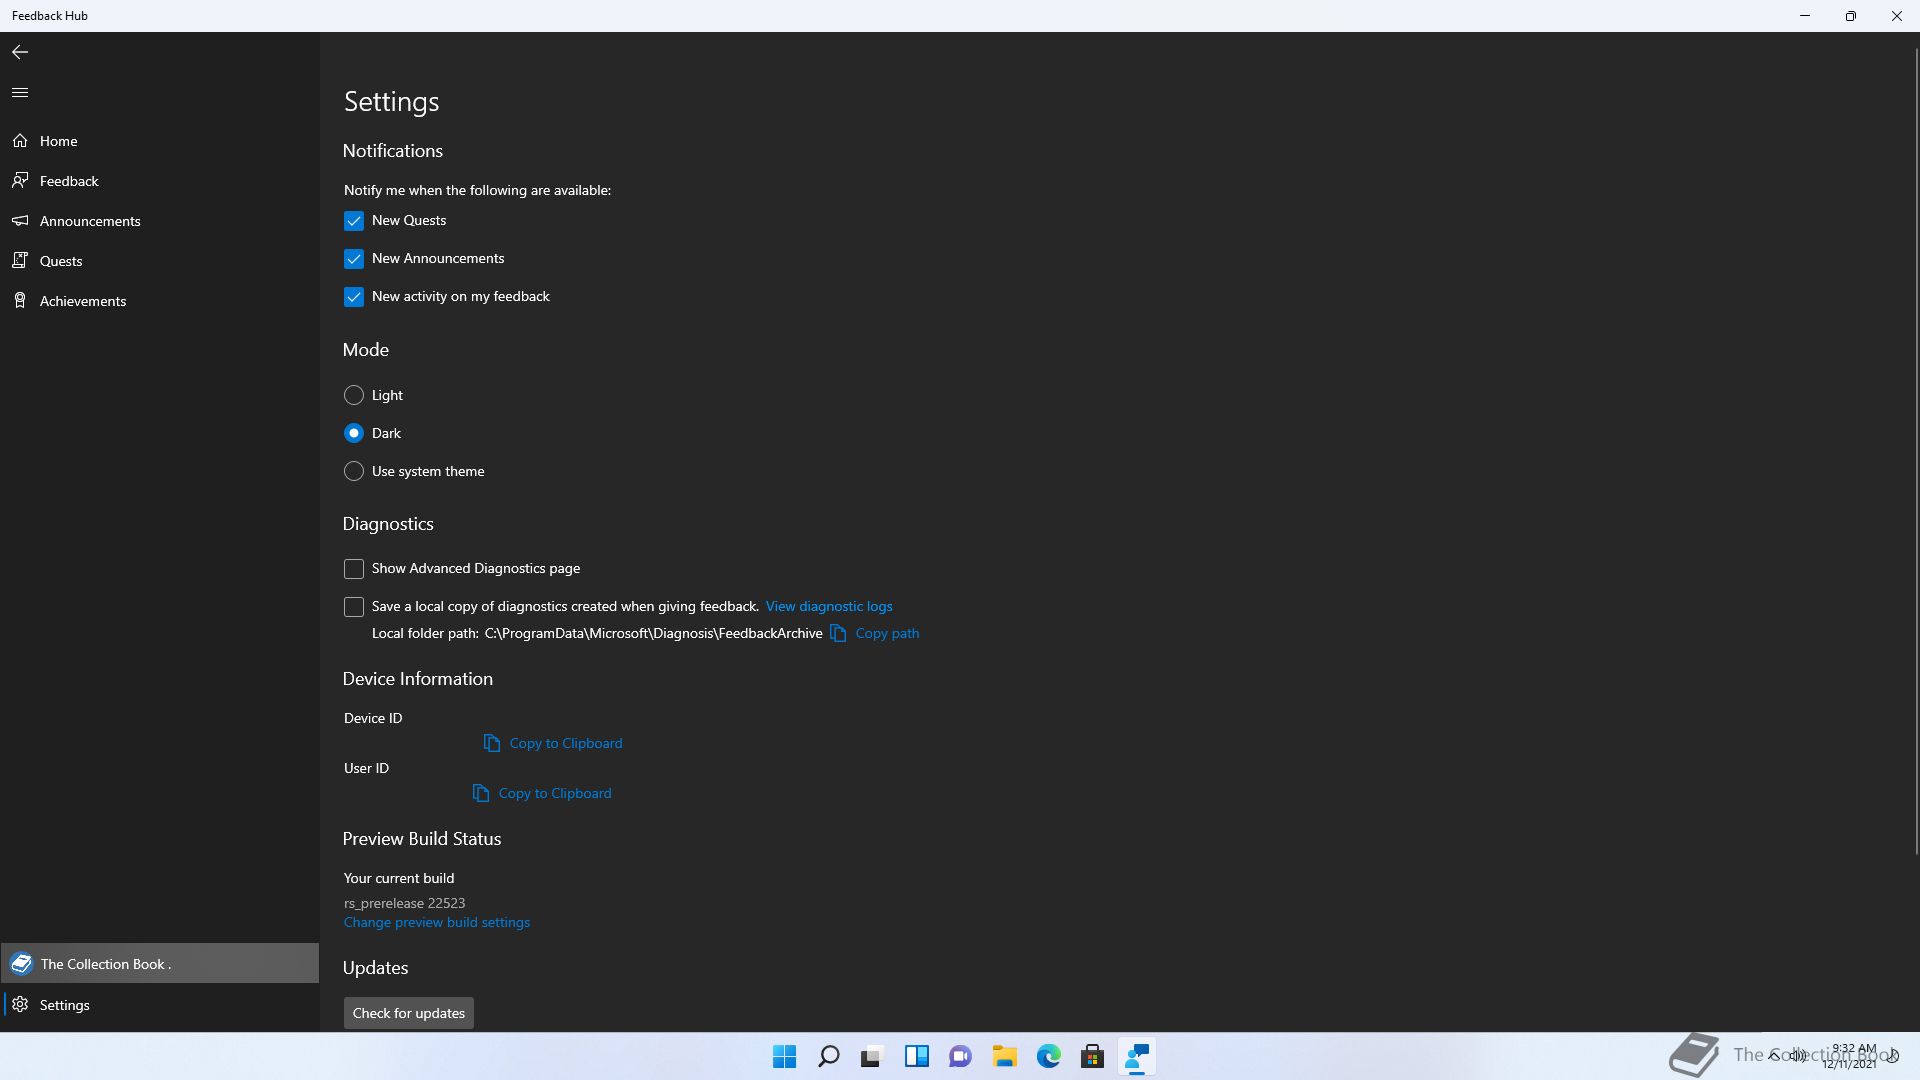Open View diagnostic logs link
1920x1080 pixels.
point(828,606)
